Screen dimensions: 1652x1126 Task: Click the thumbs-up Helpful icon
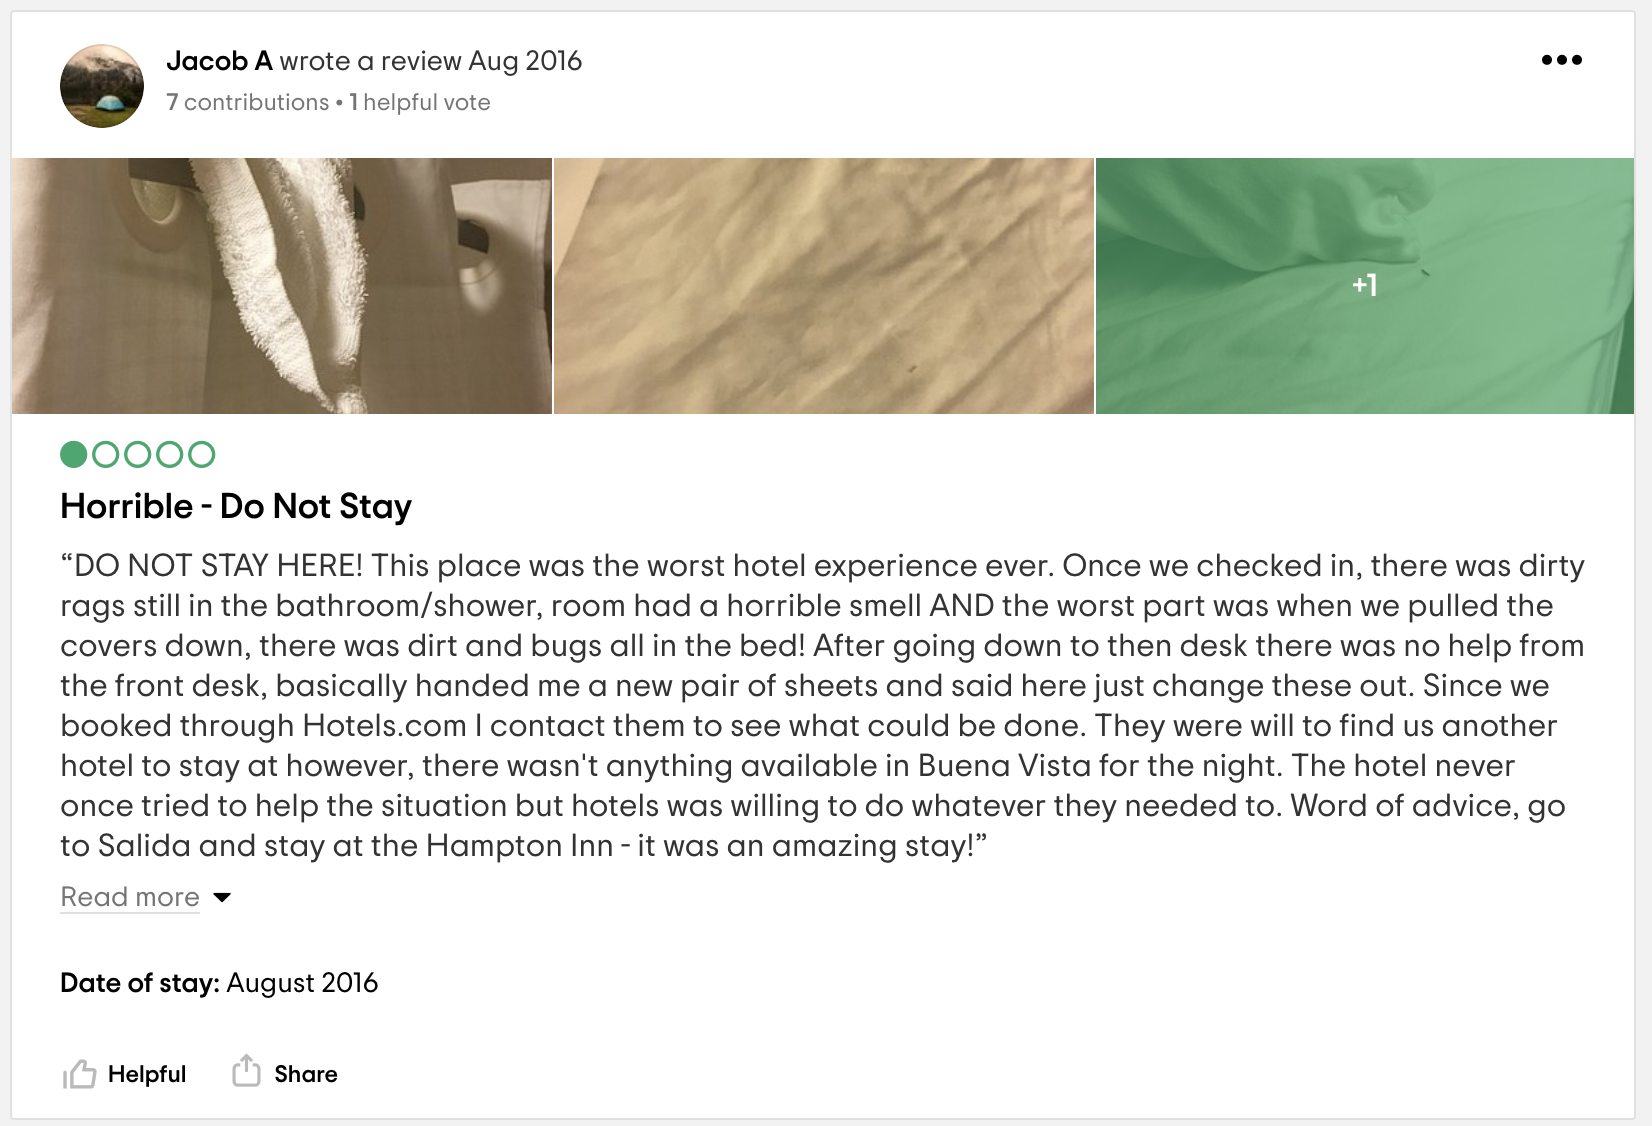pyautogui.click(x=79, y=1074)
